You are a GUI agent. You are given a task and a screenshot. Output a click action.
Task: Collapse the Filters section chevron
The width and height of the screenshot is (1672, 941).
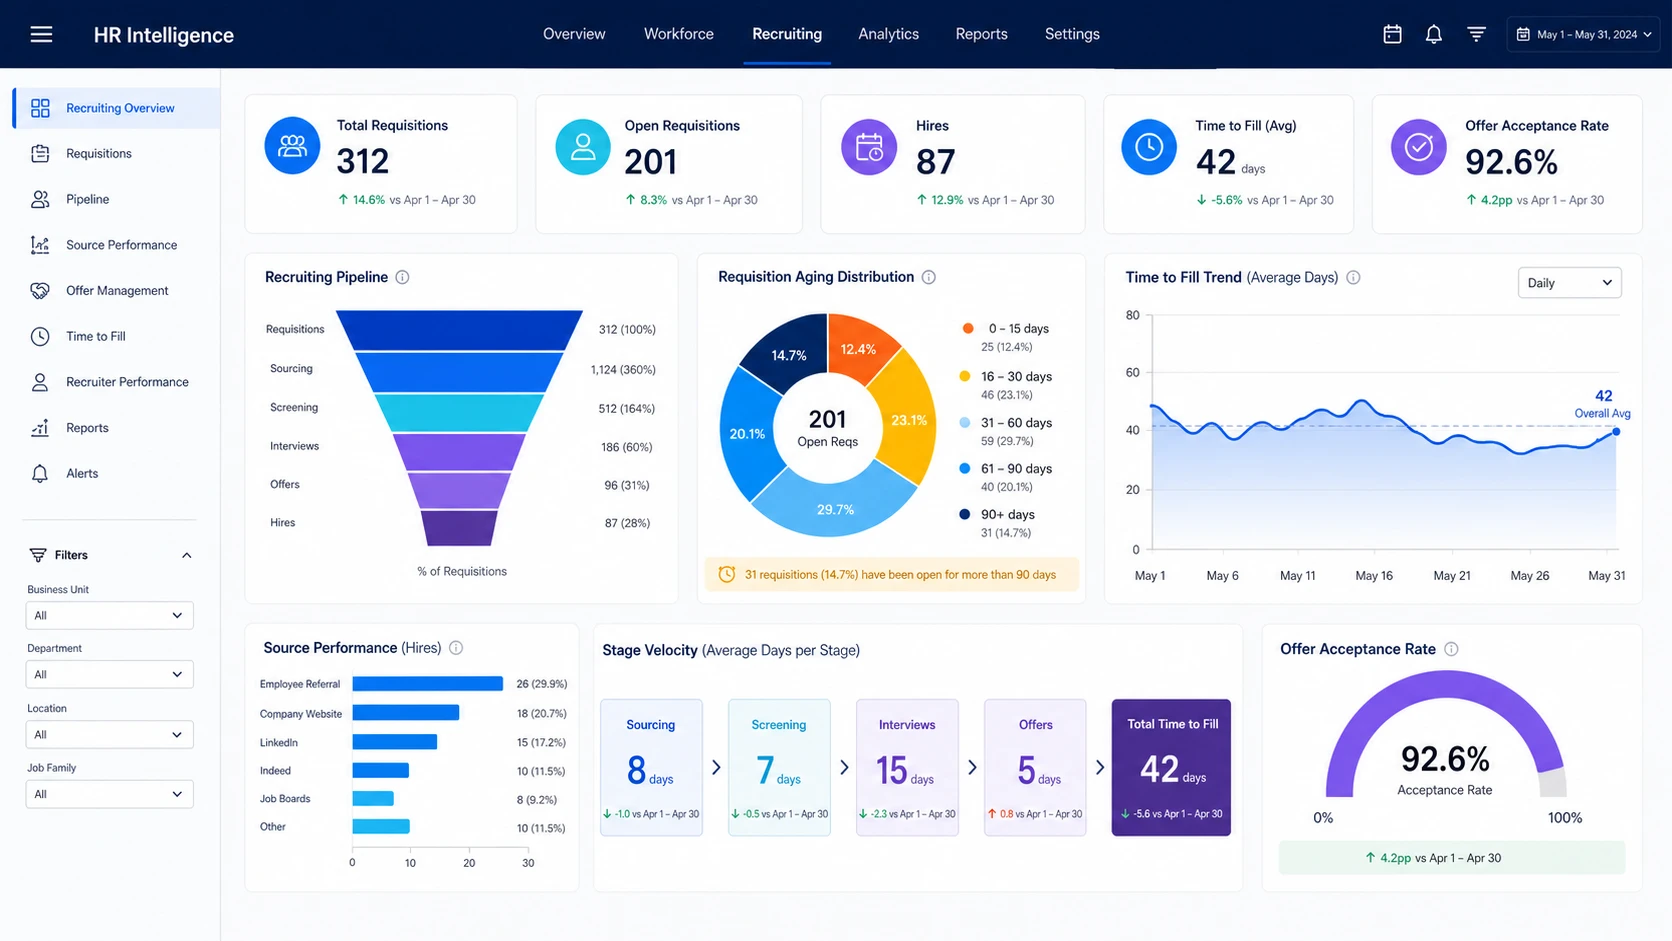coord(186,555)
